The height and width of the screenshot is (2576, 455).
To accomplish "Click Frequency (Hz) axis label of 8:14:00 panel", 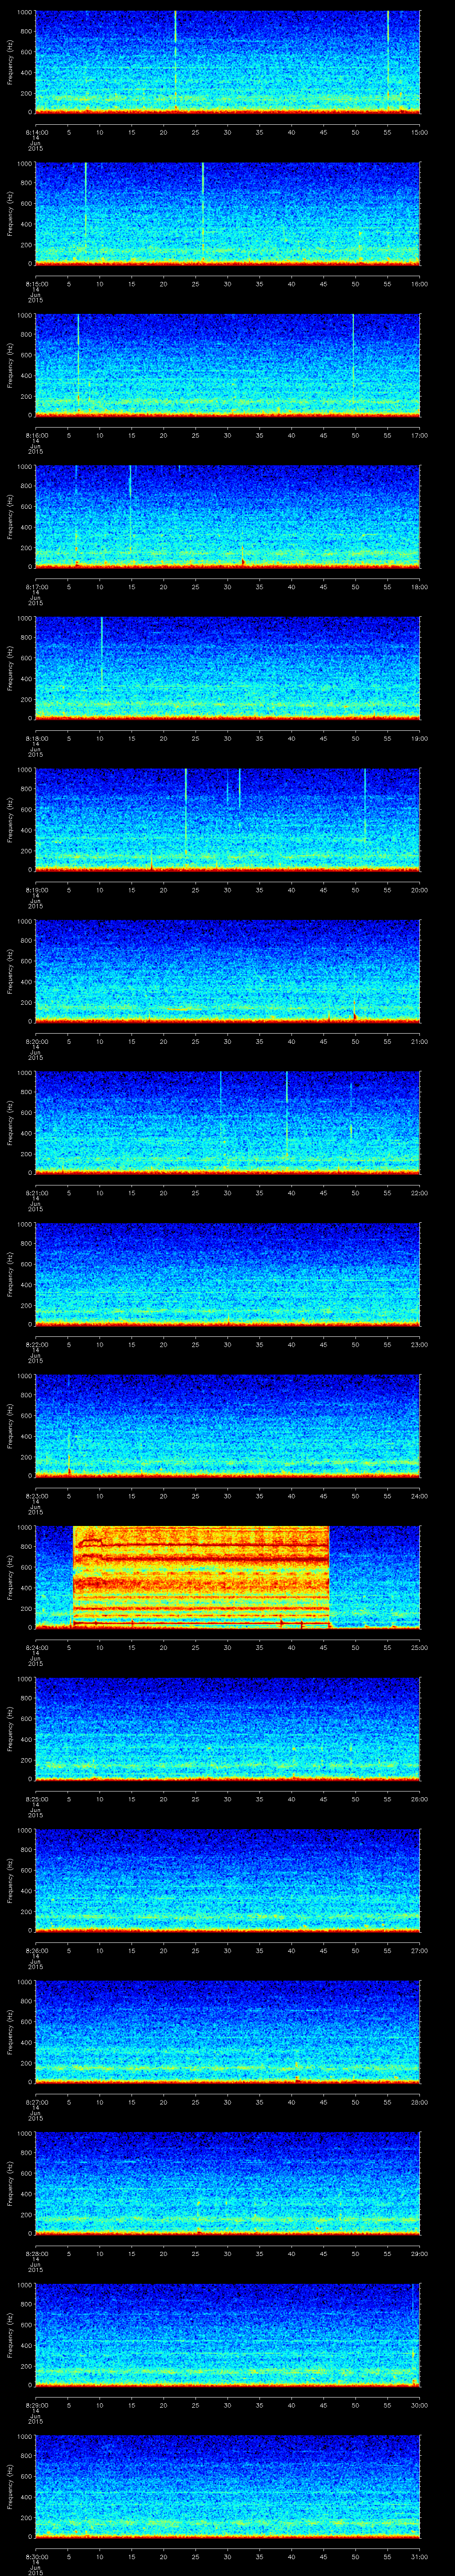I will click(x=10, y=62).
